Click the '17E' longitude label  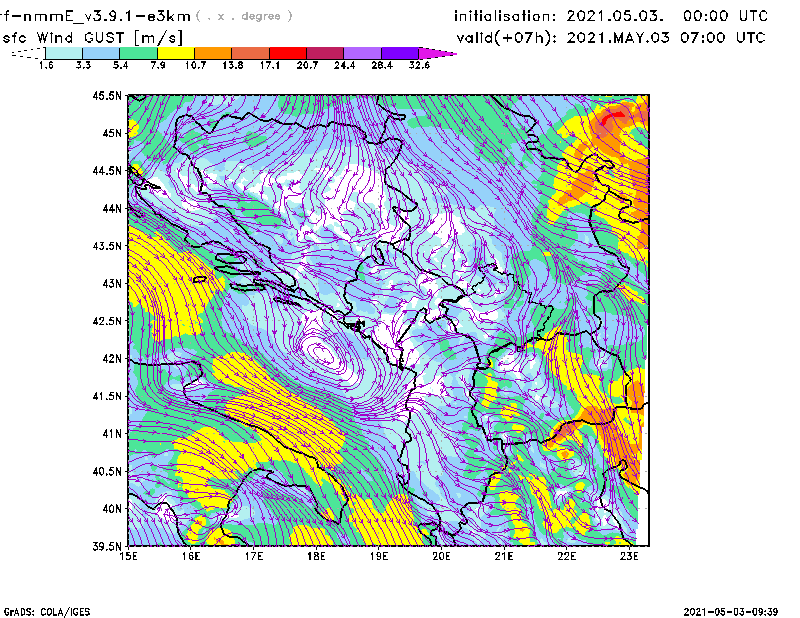tap(254, 556)
